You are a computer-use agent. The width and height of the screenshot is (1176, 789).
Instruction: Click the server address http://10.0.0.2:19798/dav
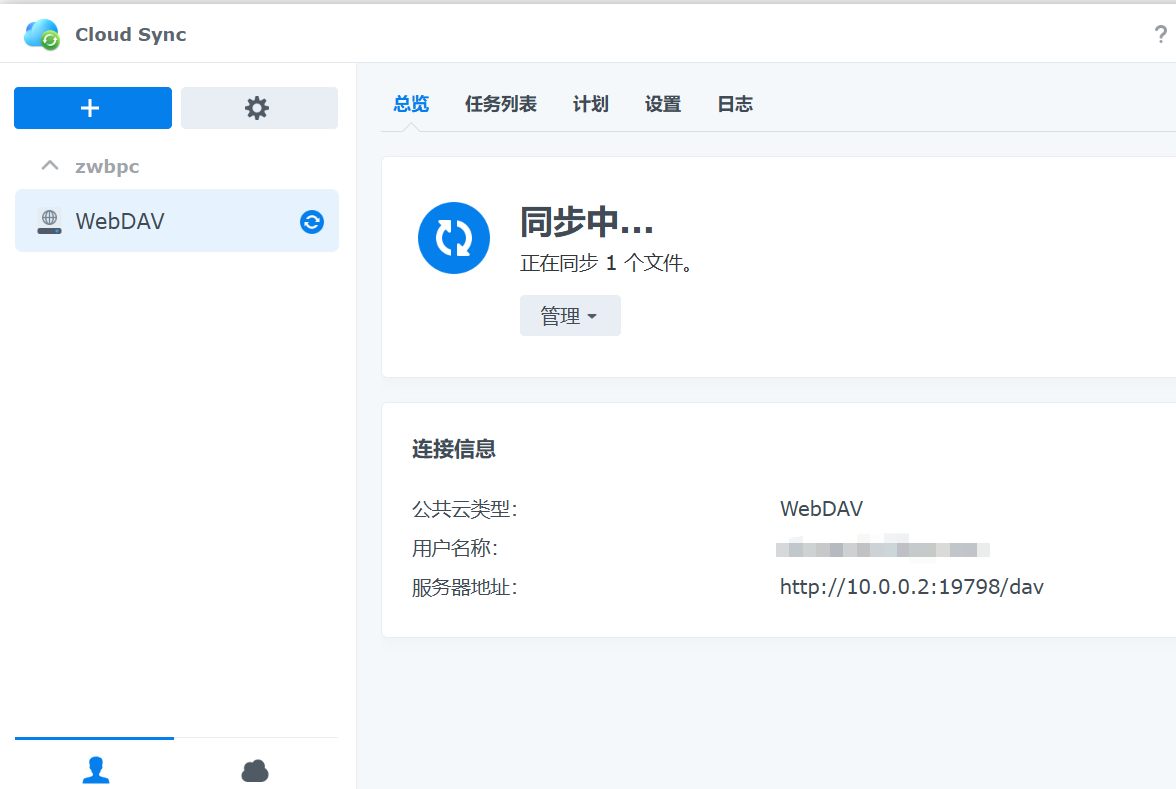911,587
